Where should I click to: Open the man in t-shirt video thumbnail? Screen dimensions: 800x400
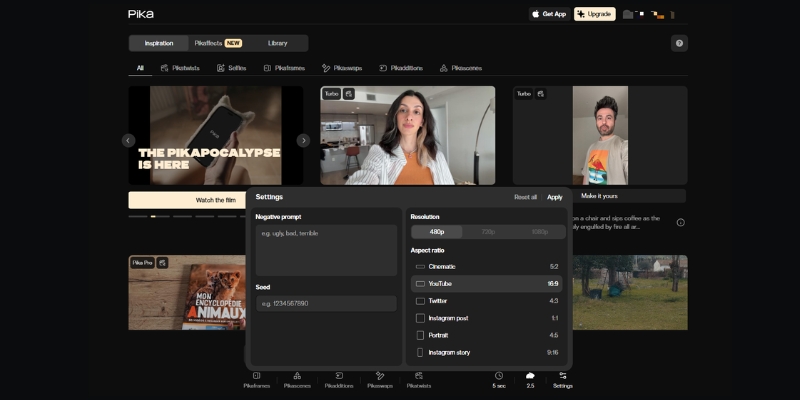pos(600,135)
